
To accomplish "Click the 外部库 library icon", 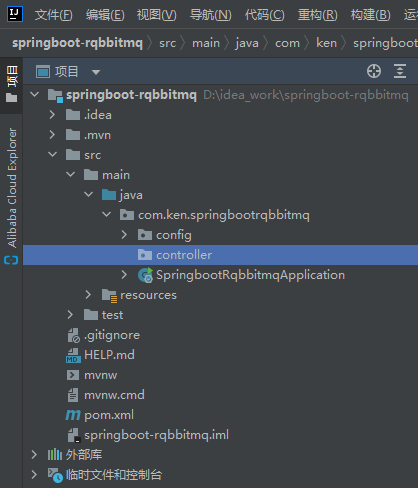I will point(55,455).
